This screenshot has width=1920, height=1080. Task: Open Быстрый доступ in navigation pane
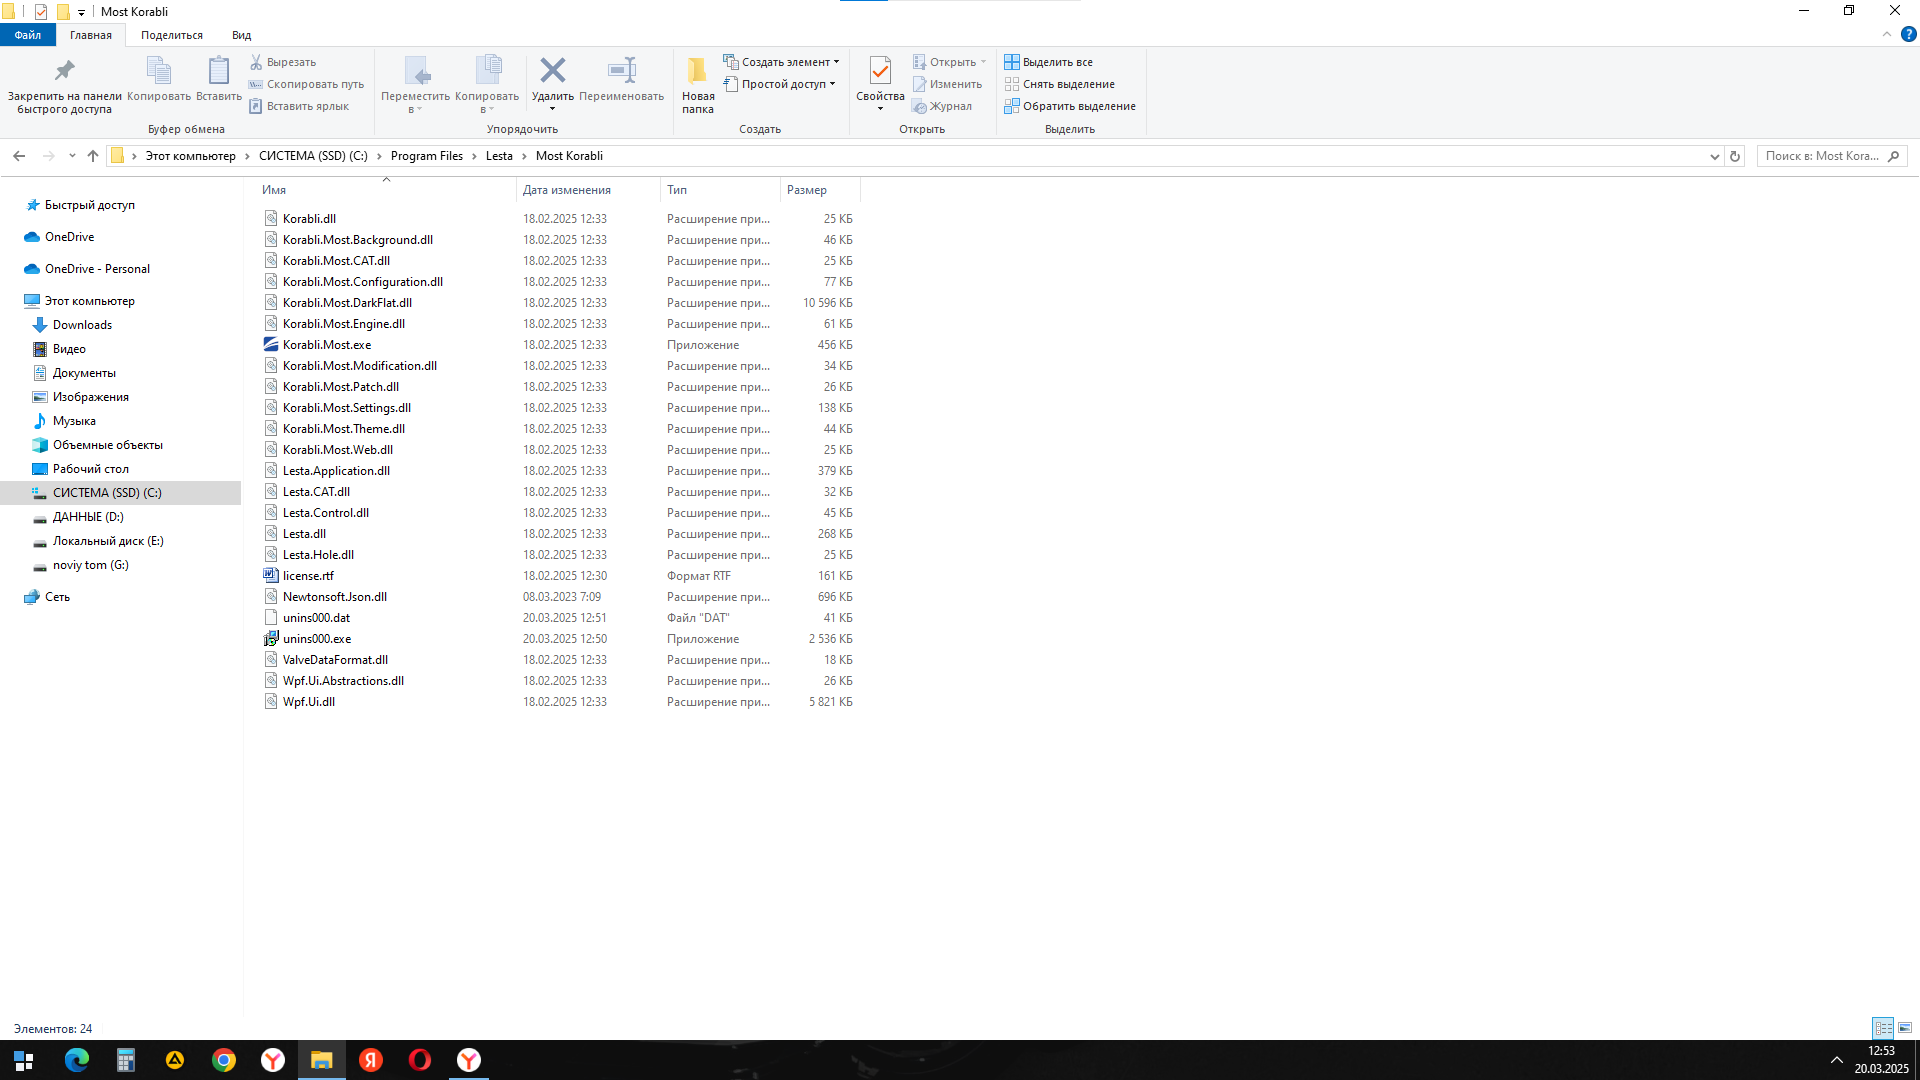pyautogui.click(x=89, y=205)
